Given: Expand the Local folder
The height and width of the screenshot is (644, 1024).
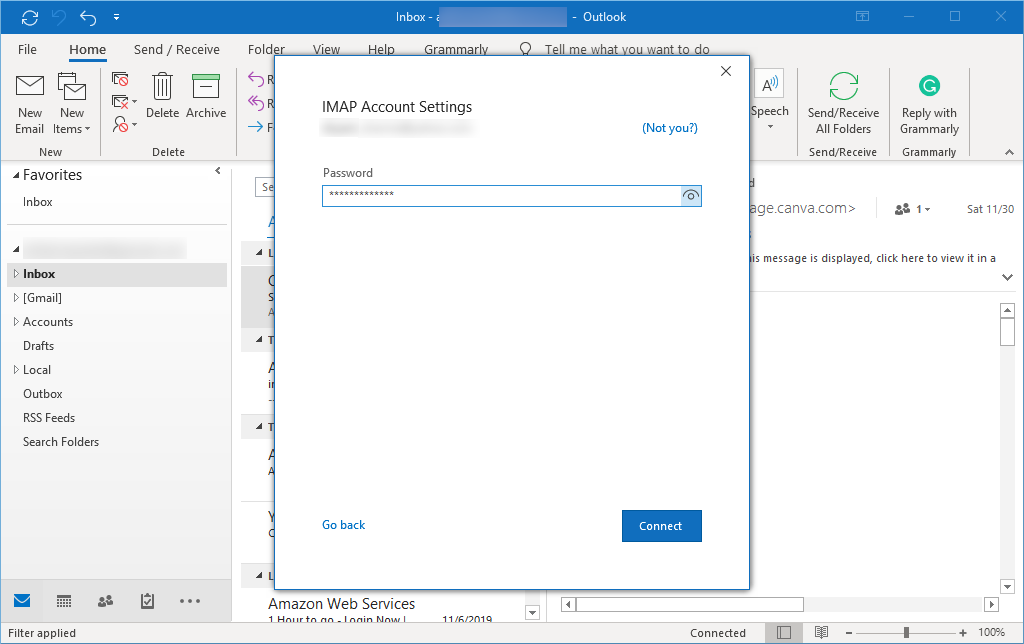Looking at the screenshot, I should 16,370.
